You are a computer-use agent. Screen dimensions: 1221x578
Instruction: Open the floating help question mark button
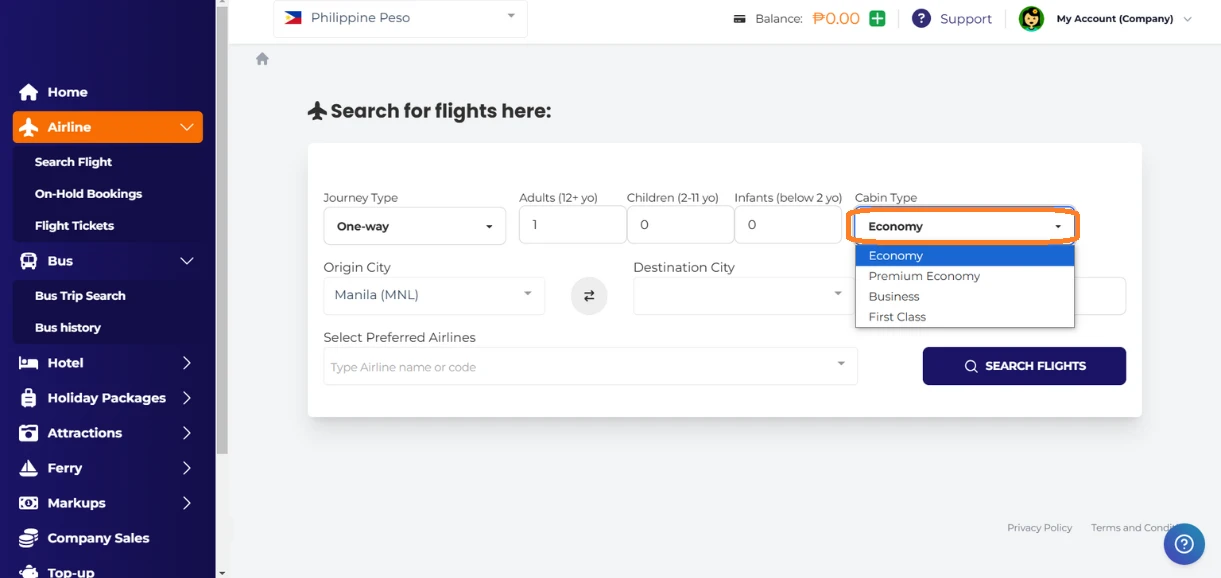click(1184, 544)
